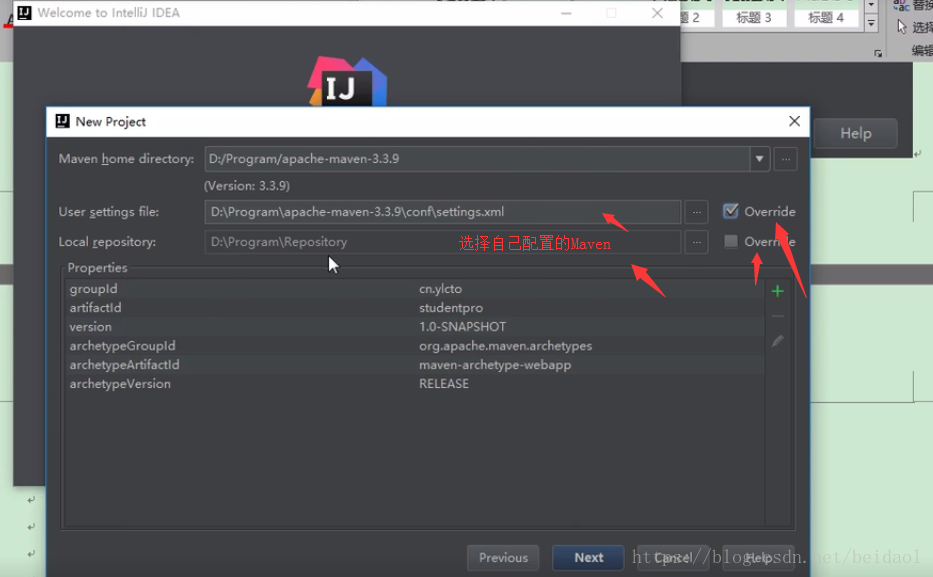Screen dimensions: 933x577
Task: Browse for User settings file with ellipsis button
Action: [x=696, y=212]
